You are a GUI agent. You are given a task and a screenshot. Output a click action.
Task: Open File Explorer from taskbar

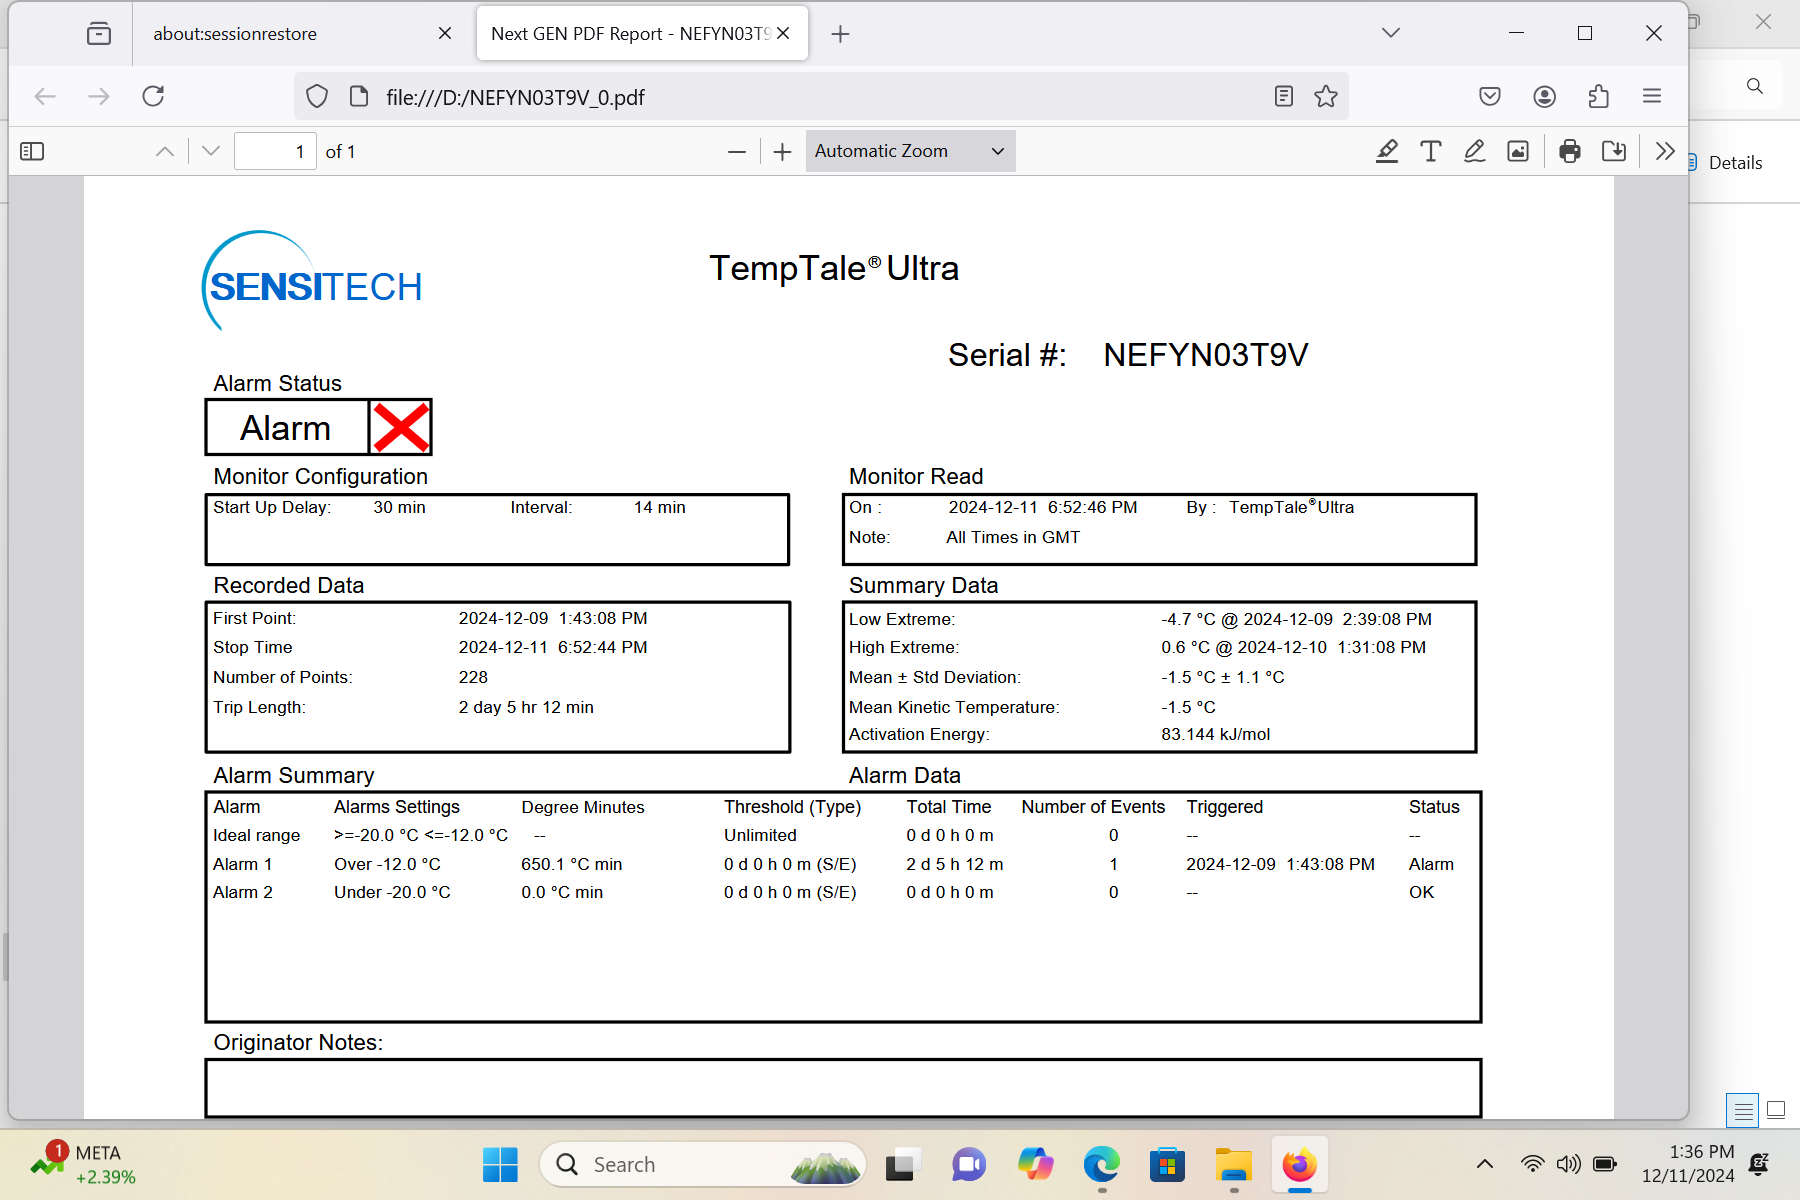click(x=1233, y=1165)
